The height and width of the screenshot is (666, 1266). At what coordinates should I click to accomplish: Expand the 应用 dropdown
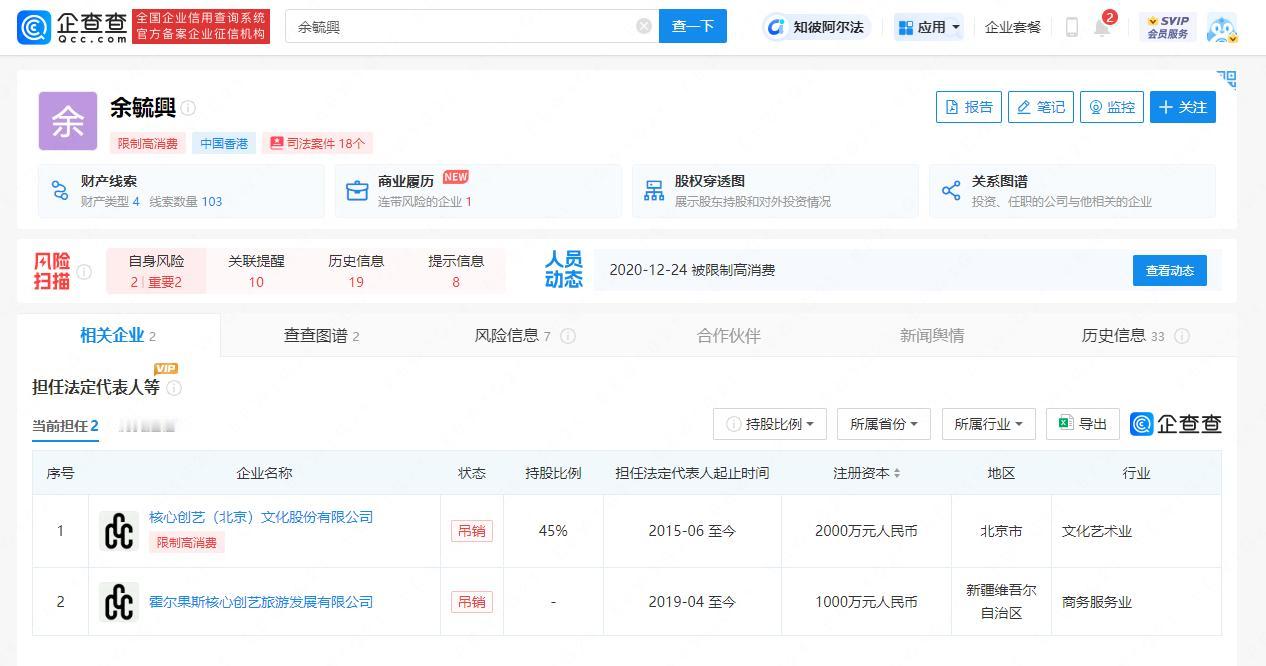929,27
